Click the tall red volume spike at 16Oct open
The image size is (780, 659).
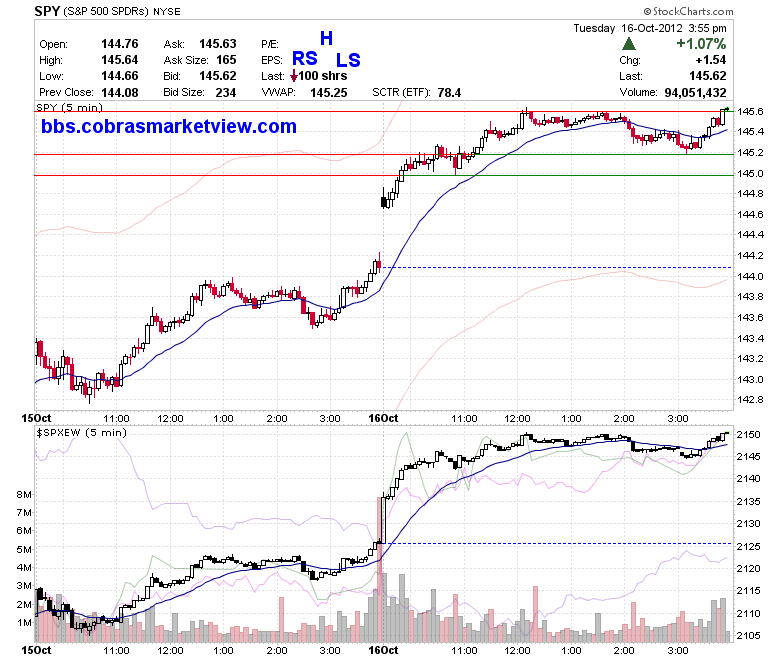380,592
